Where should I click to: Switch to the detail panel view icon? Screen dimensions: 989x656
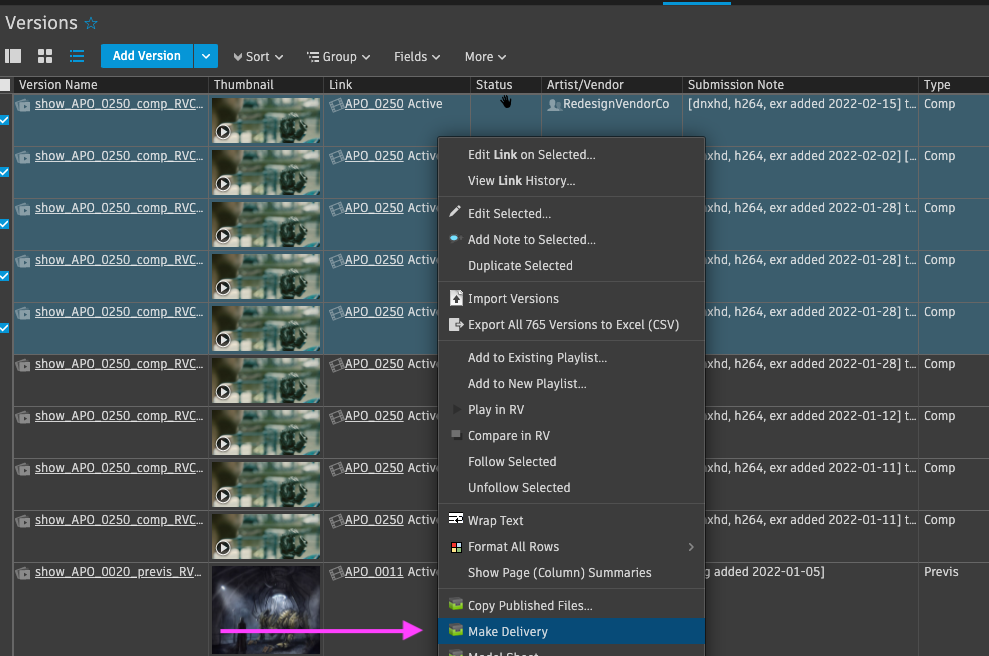point(13,56)
